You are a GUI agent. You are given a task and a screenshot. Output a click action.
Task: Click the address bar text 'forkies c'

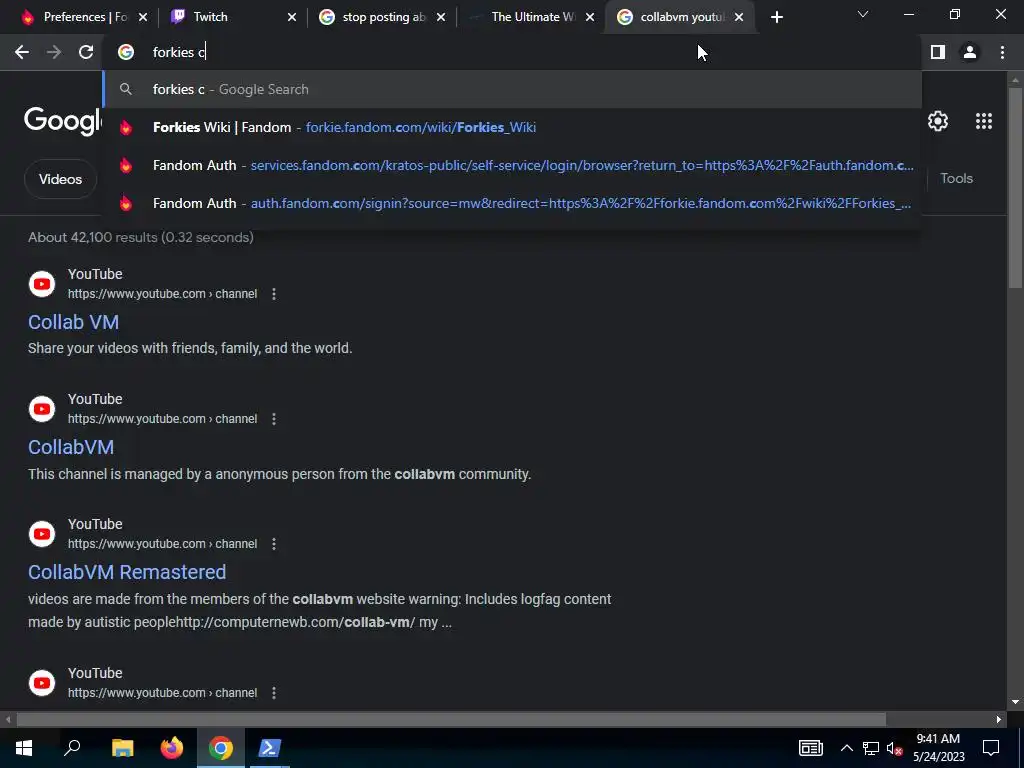click(x=179, y=52)
